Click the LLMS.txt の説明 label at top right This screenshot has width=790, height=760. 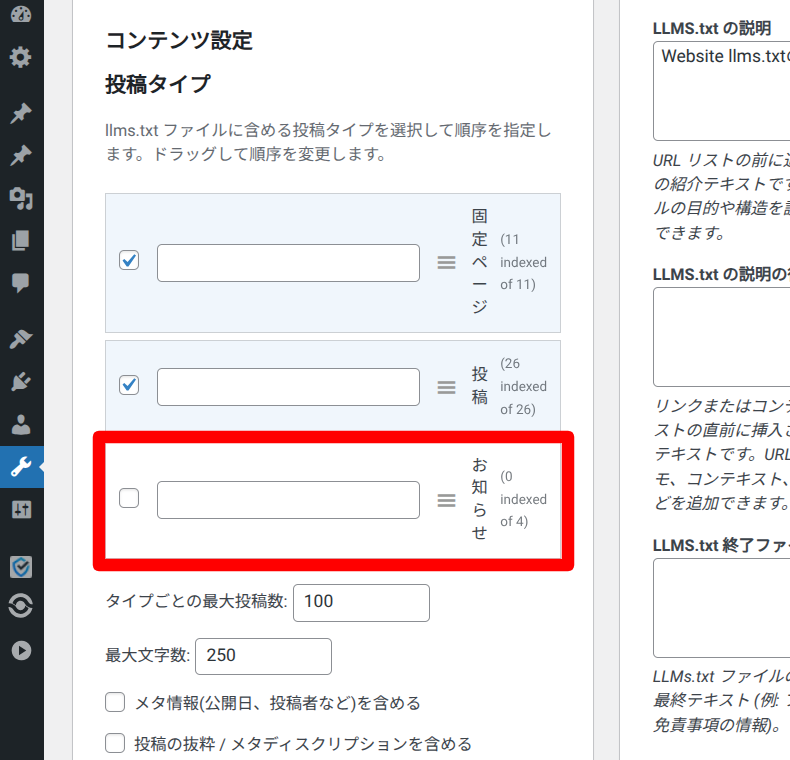[x=711, y=28]
